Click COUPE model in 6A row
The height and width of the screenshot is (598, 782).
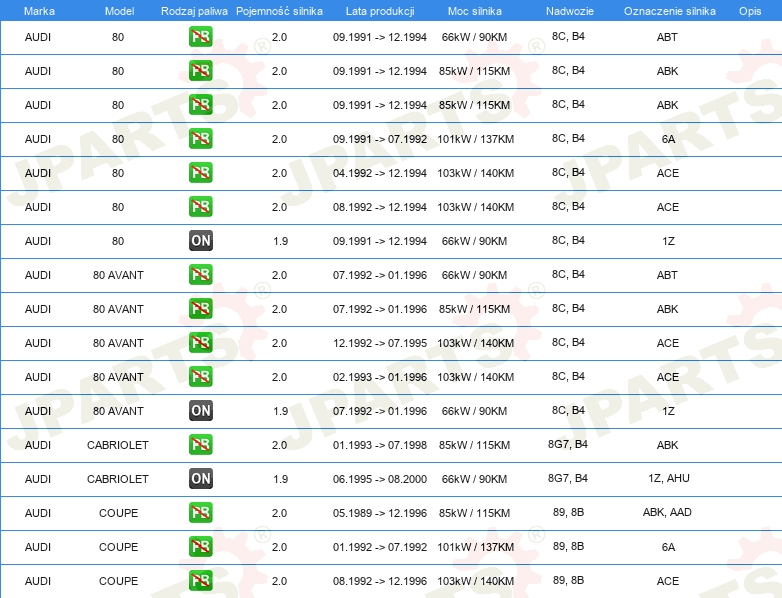[118, 547]
